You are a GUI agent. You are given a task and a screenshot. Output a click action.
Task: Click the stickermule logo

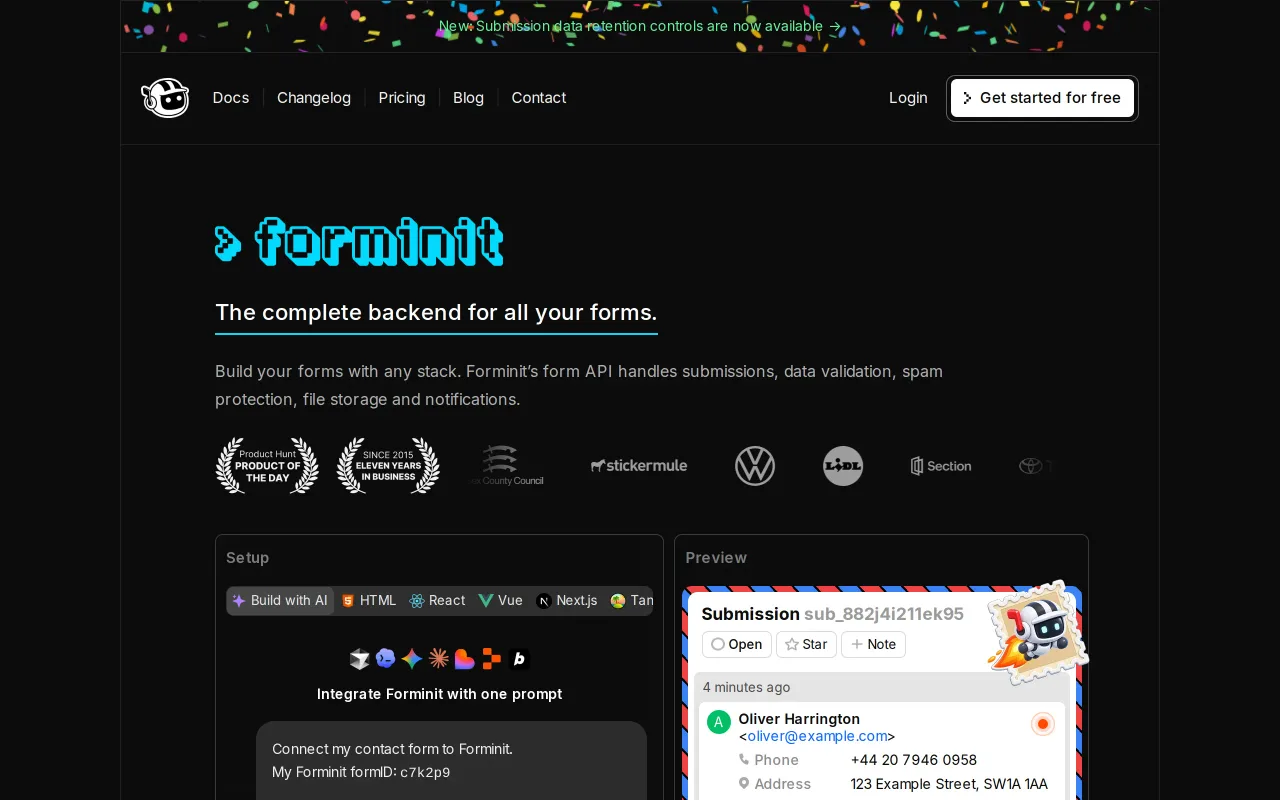[x=639, y=466]
